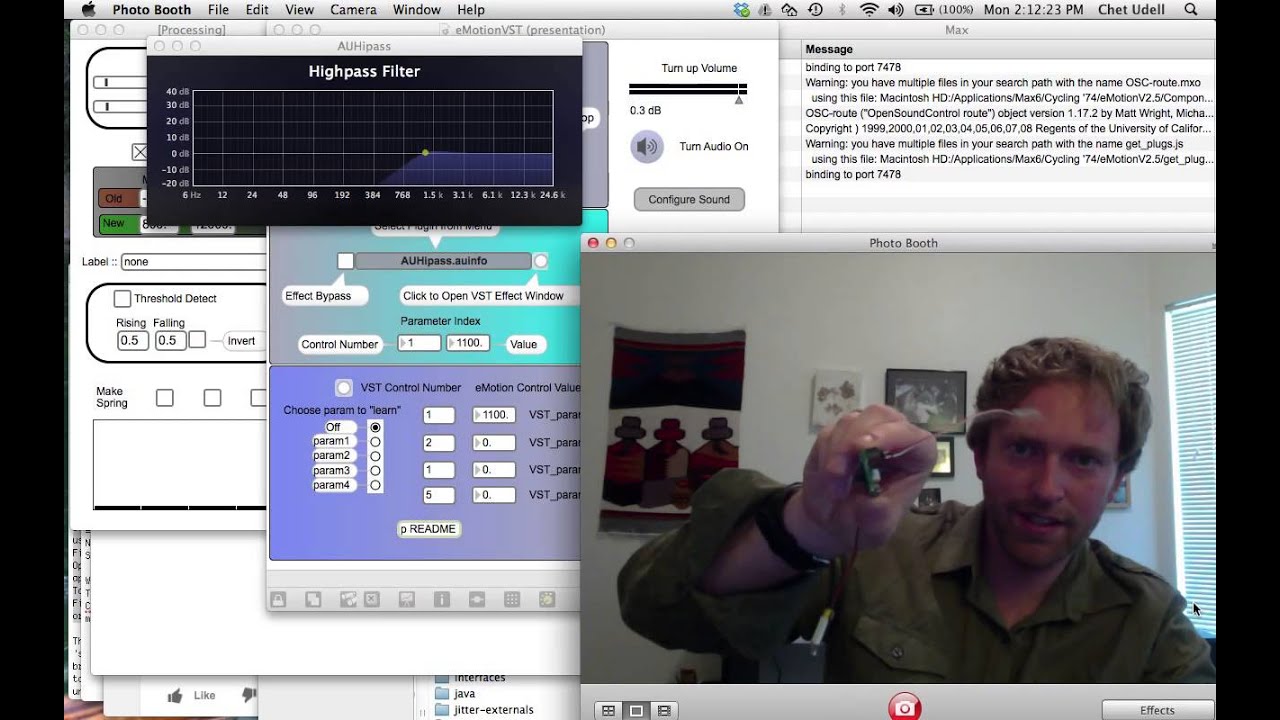This screenshot has height=720, width=1280.
Task: Click the Configure Sound button
Action: coord(689,199)
